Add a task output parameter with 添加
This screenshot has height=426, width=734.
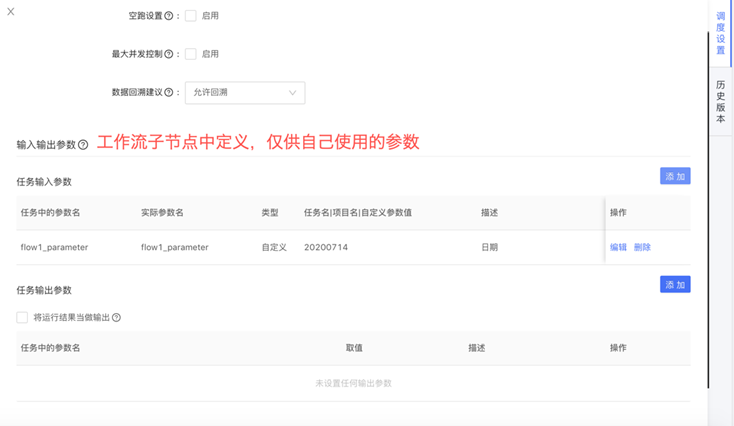coord(675,285)
